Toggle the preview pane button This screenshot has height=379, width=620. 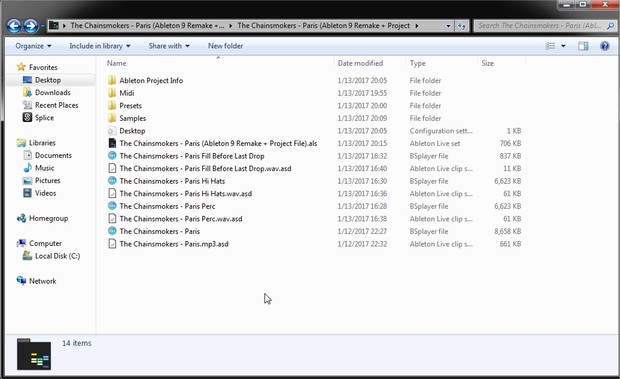(583, 46)
